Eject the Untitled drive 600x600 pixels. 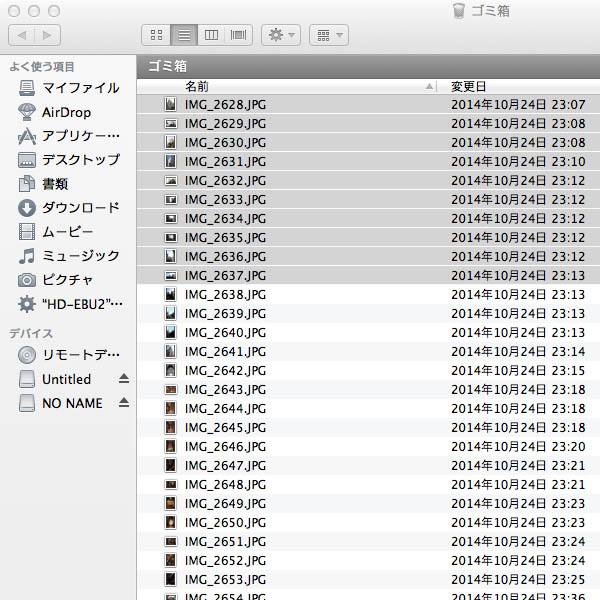pos(124,379)
